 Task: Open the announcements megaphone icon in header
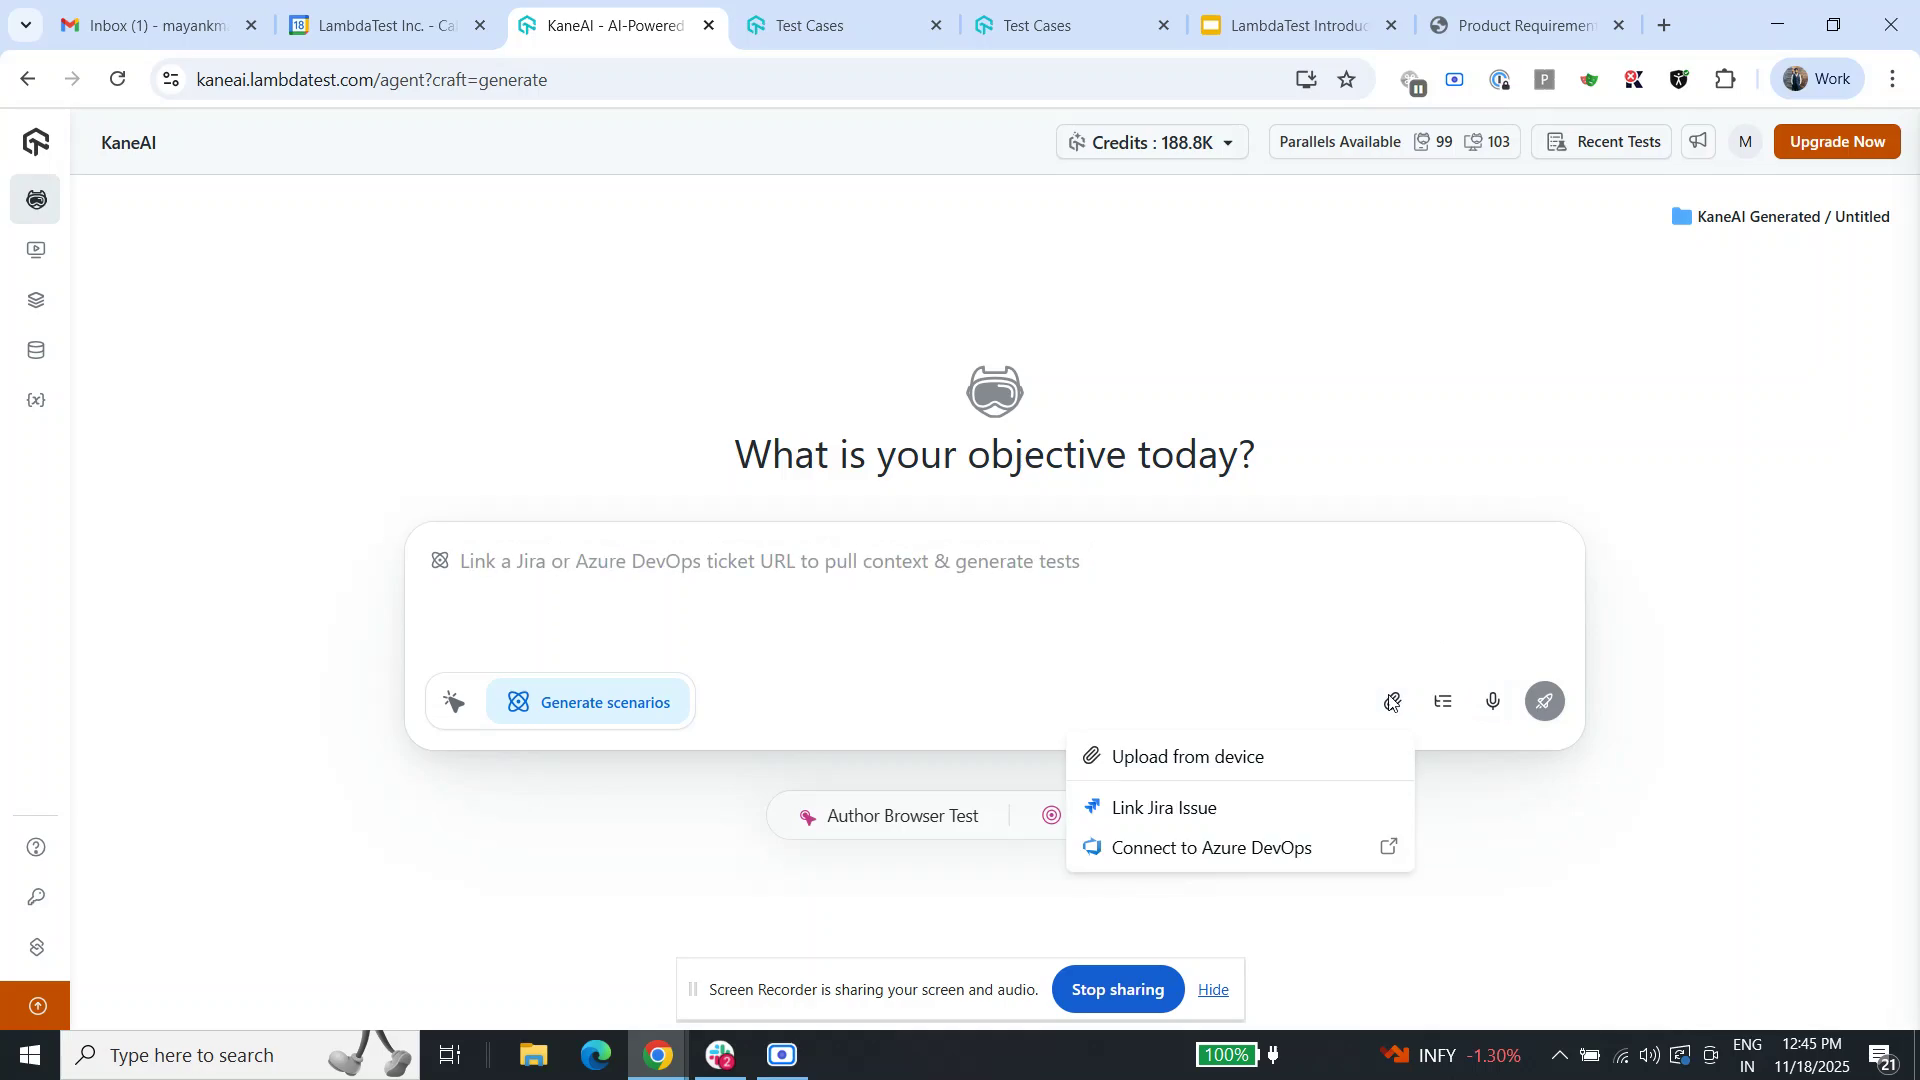(1697, 141)
